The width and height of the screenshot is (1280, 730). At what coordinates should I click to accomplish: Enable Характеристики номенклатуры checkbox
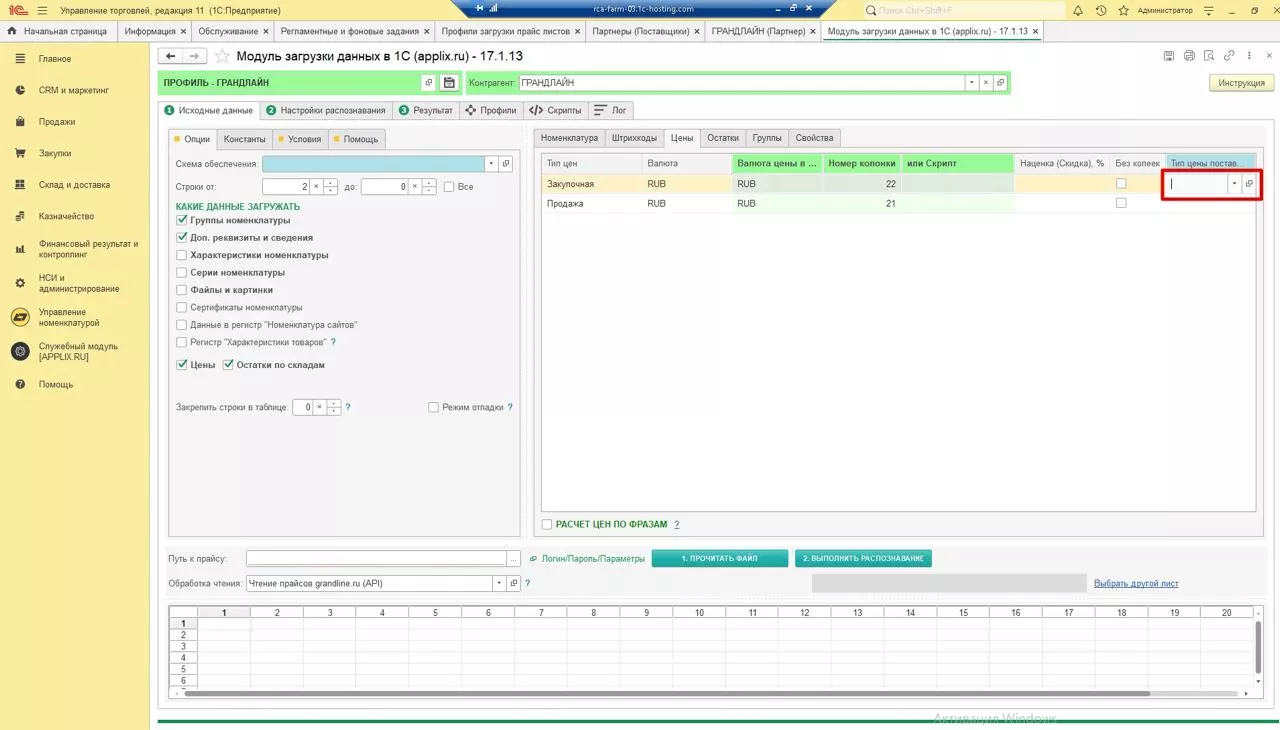(x=181, y=255)
